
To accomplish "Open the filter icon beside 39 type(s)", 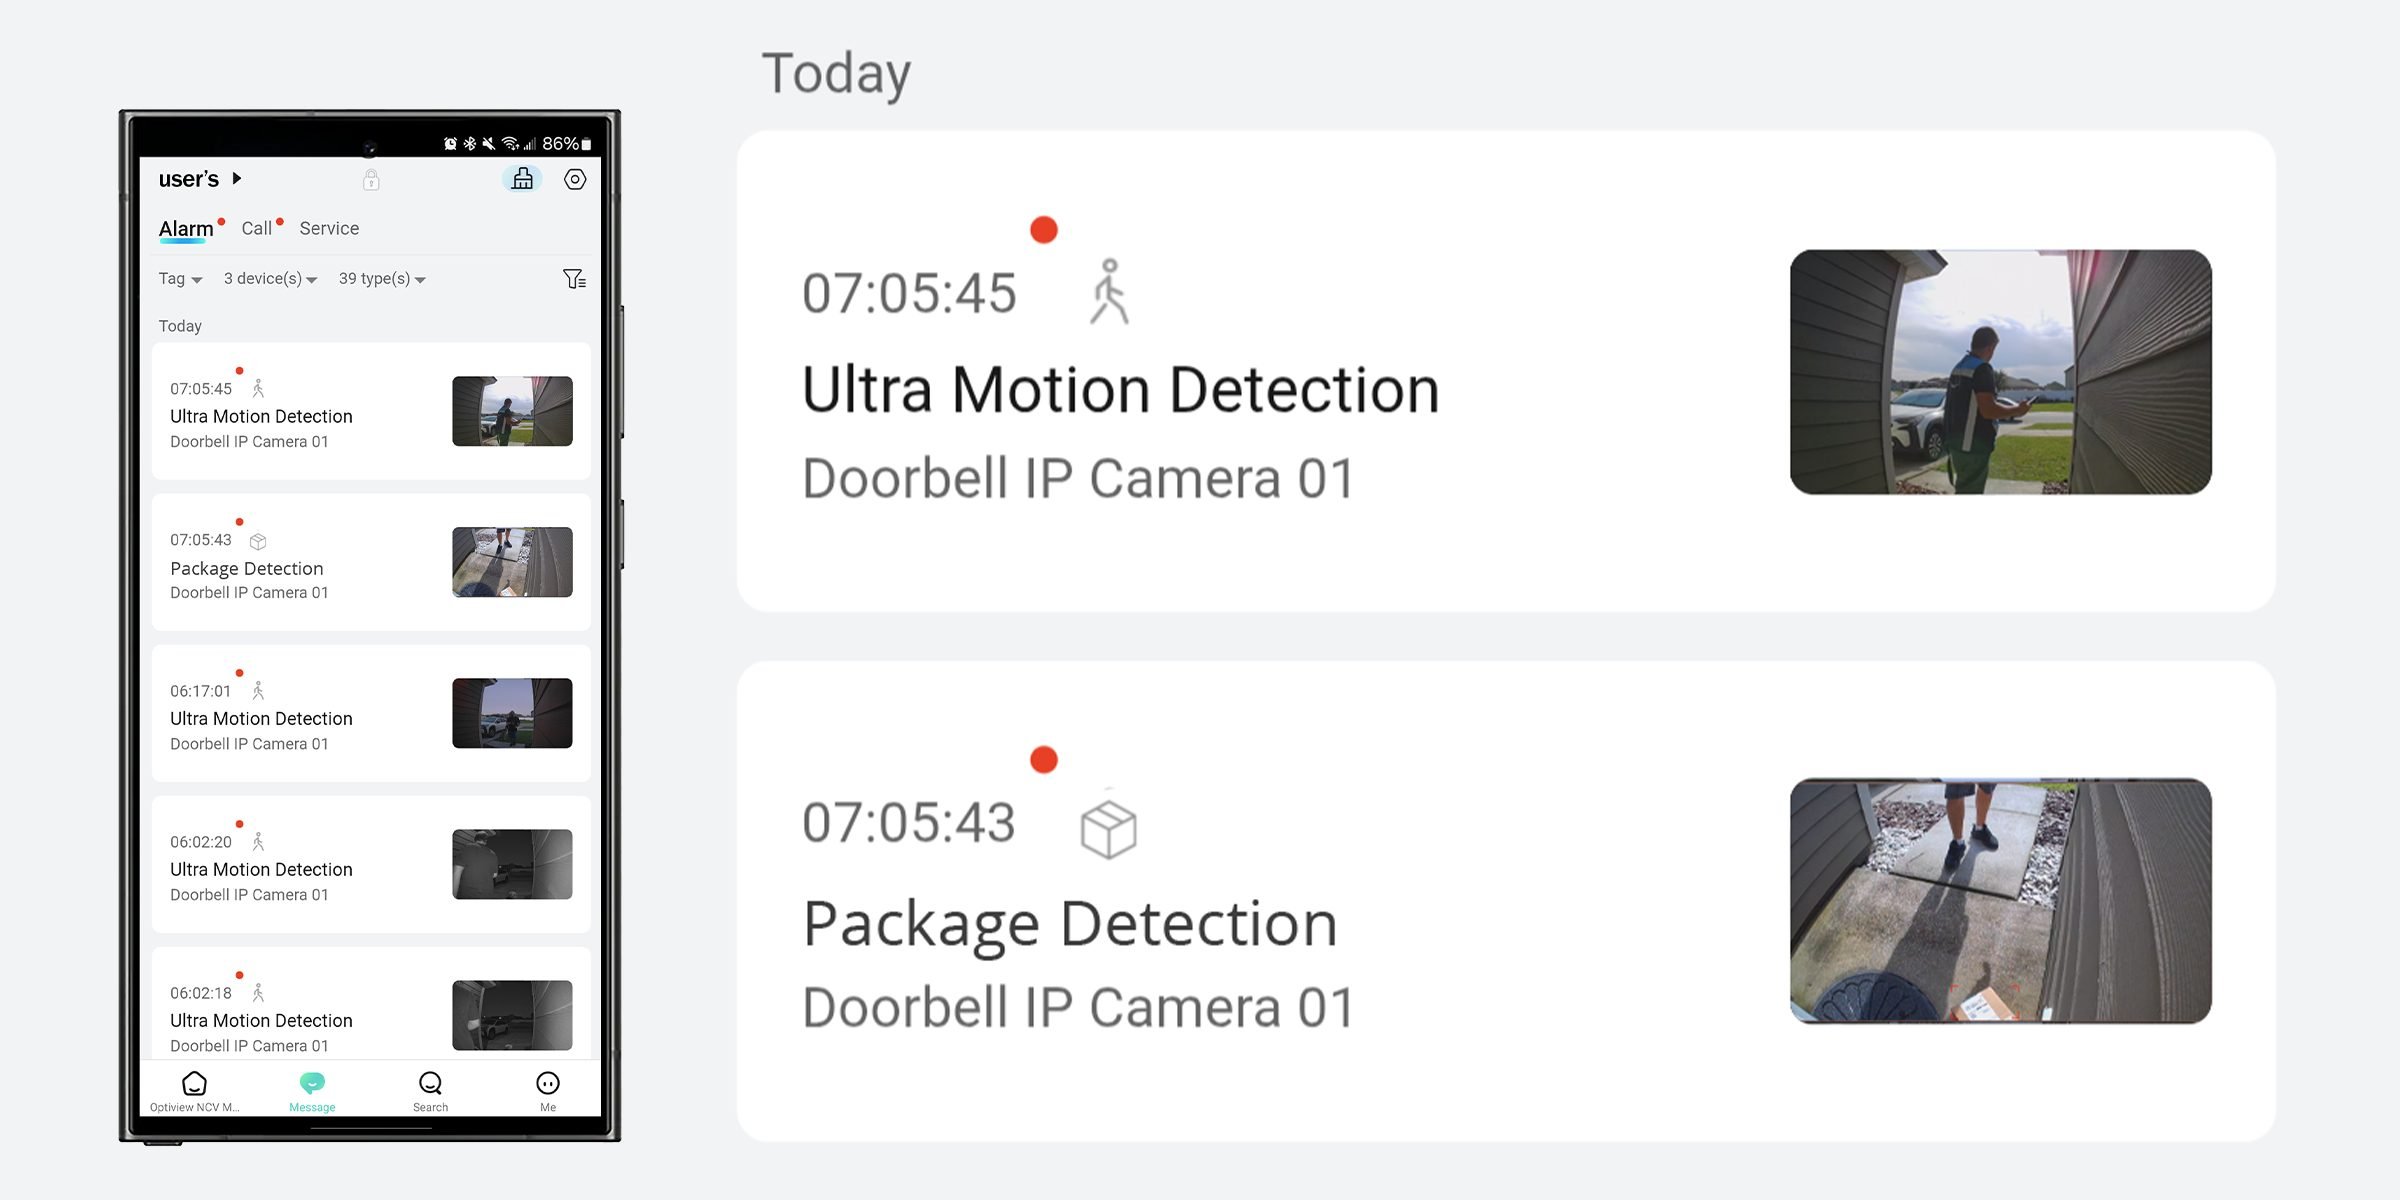I will [x=573, y=279].
